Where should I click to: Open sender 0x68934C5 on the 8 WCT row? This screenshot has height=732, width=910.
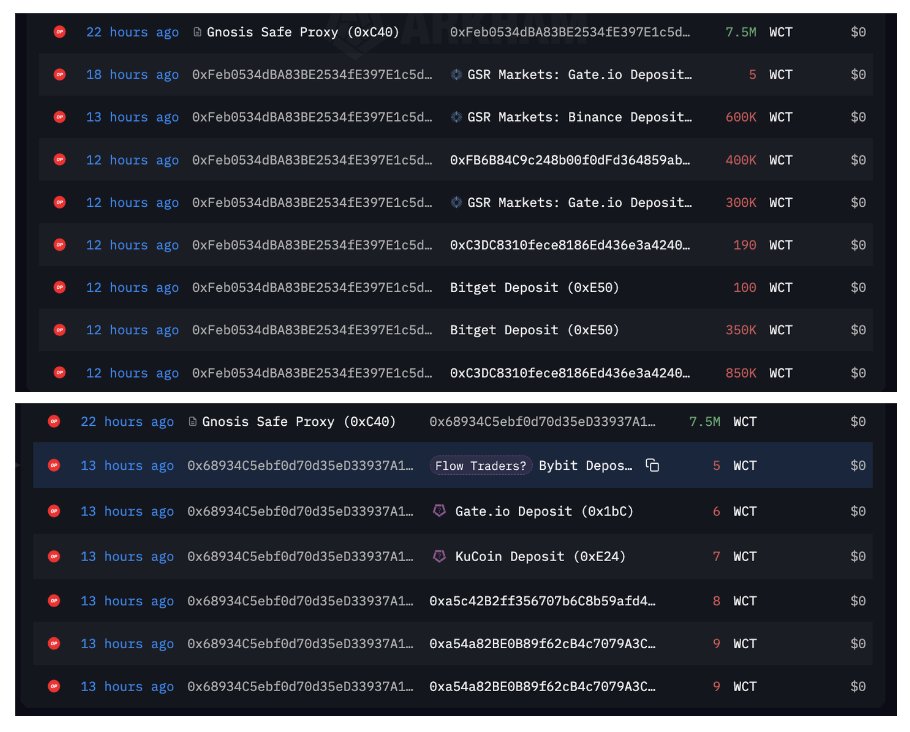(x=300, y=601)
